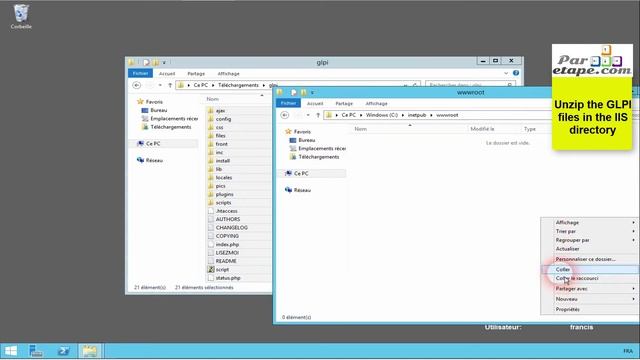Switch to Accueil tab in glpi window
The image size is (640, 360).
167,74
